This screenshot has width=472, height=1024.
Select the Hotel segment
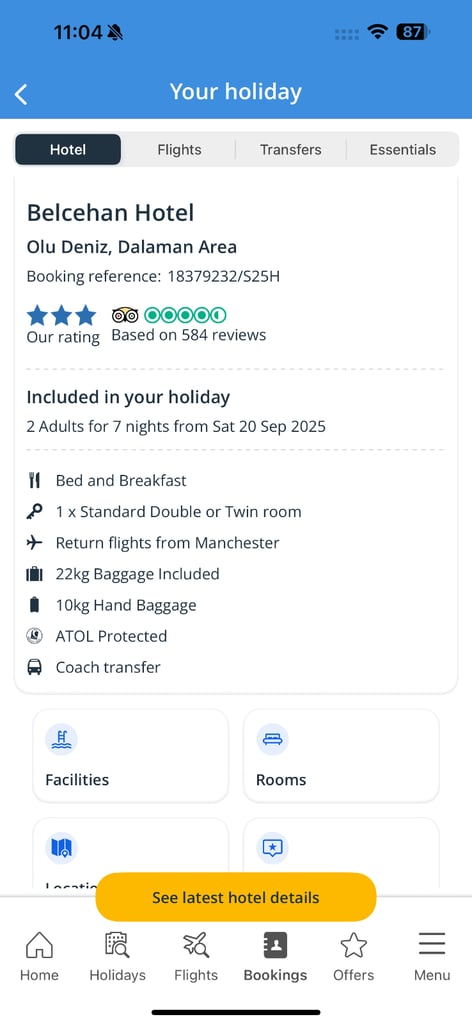point(68,150)
